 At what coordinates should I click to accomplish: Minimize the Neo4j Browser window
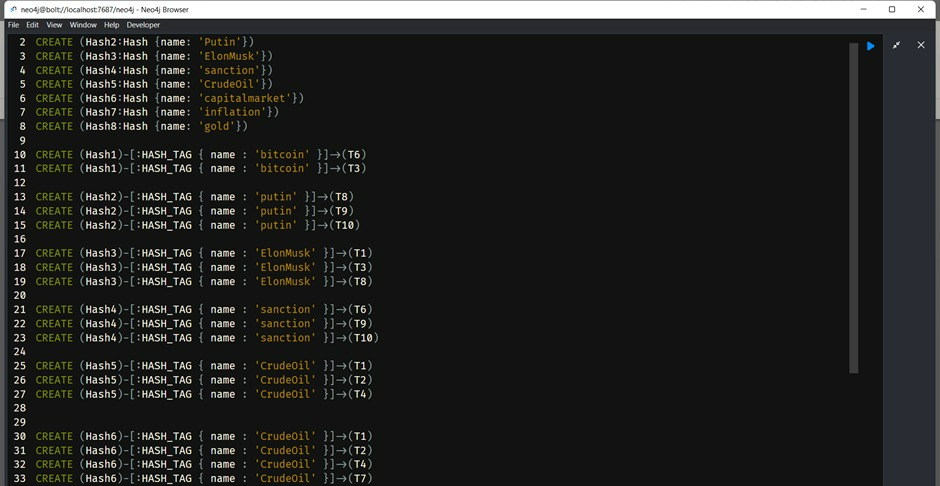(x=864, y=9)
